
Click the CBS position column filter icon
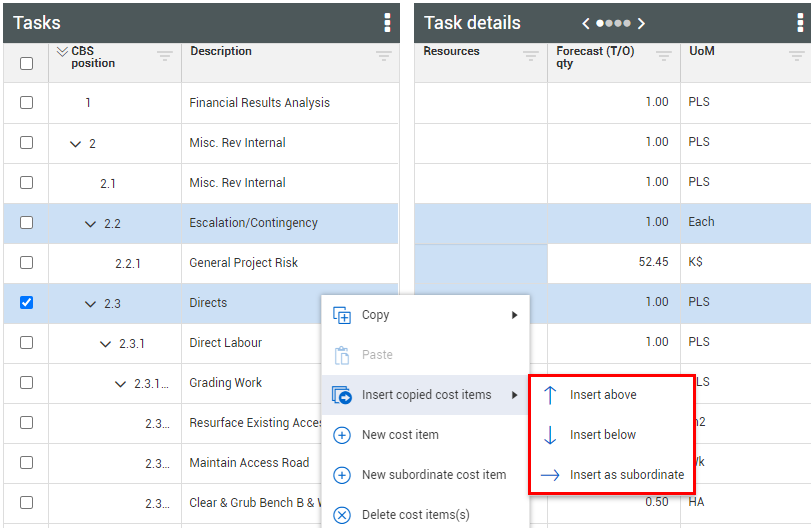[165, 57]
